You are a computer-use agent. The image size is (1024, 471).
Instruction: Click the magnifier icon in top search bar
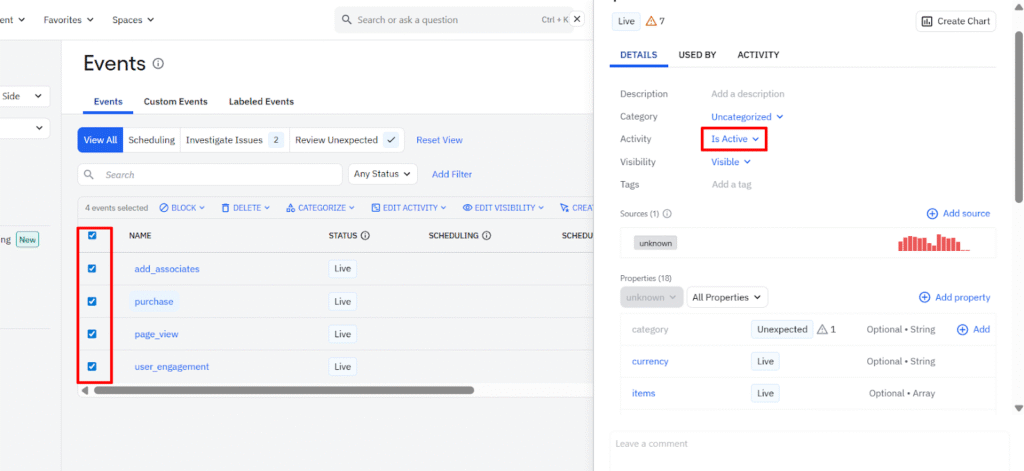click(x=346, y=20)
